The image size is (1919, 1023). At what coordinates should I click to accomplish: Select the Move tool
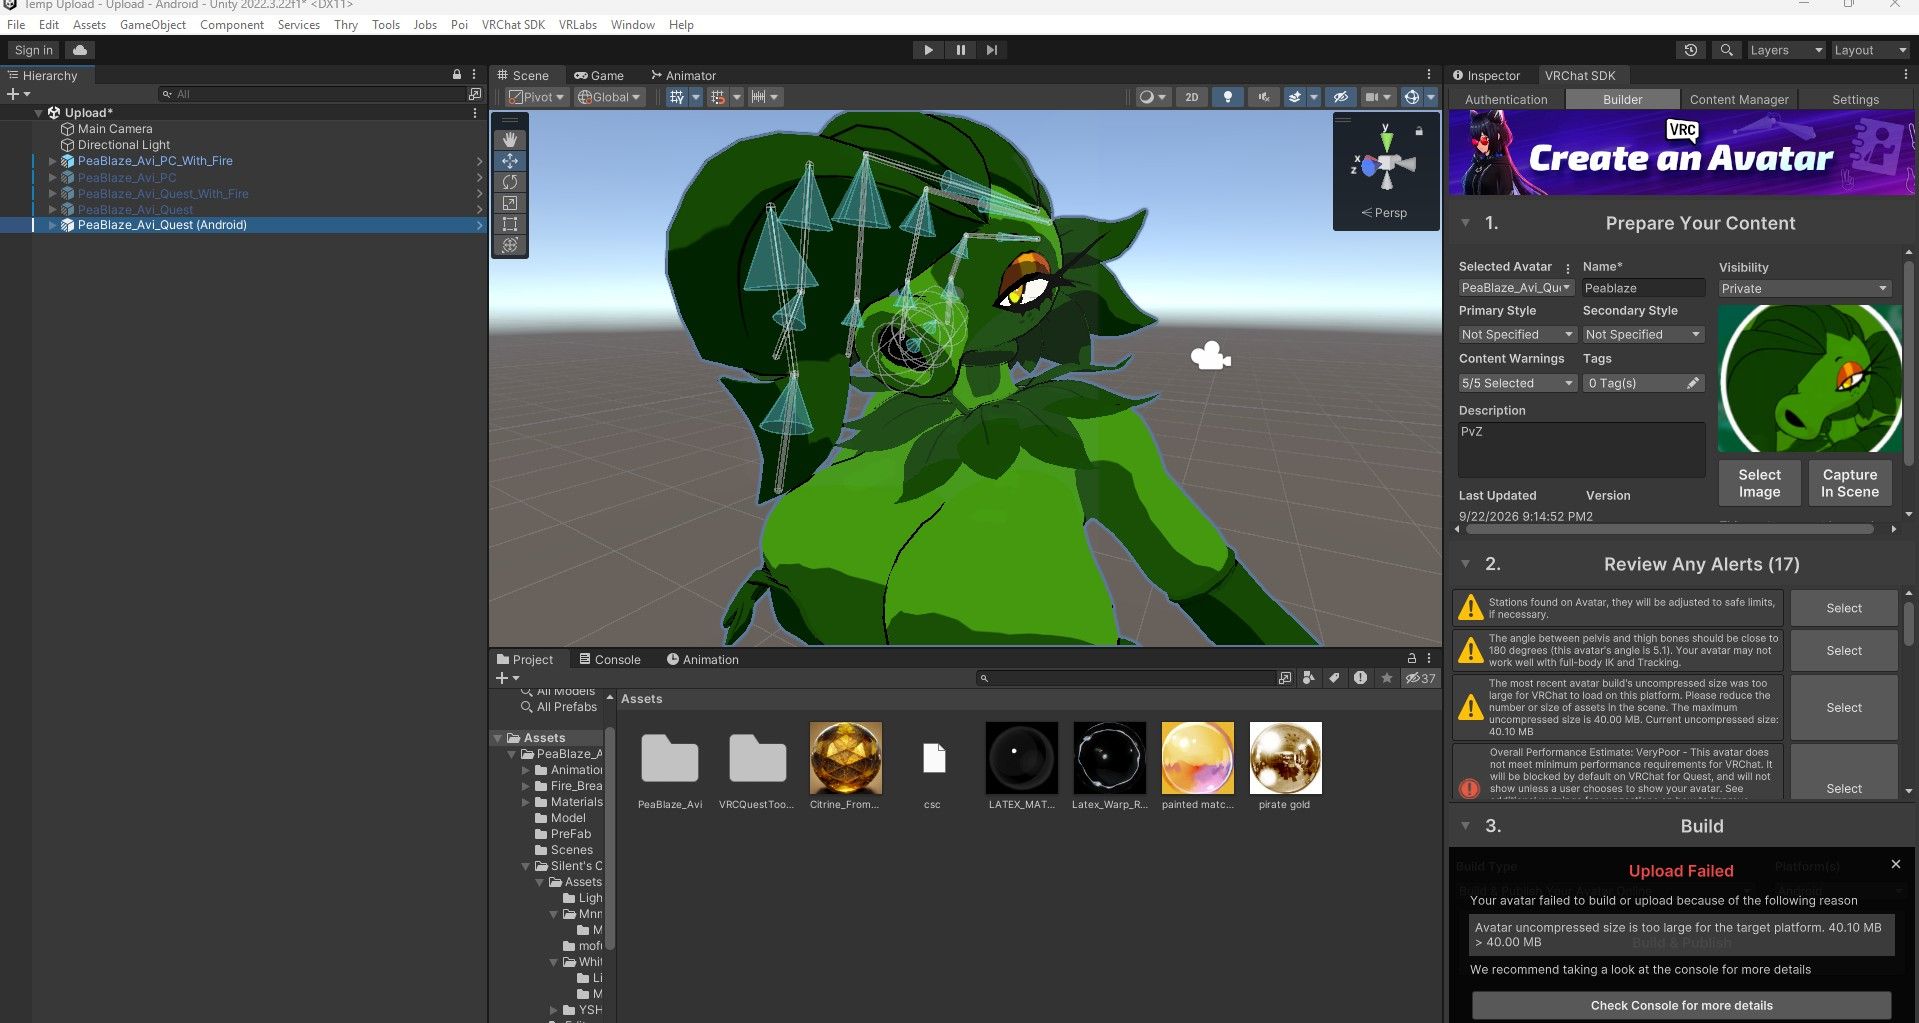(x=510, y=161)
